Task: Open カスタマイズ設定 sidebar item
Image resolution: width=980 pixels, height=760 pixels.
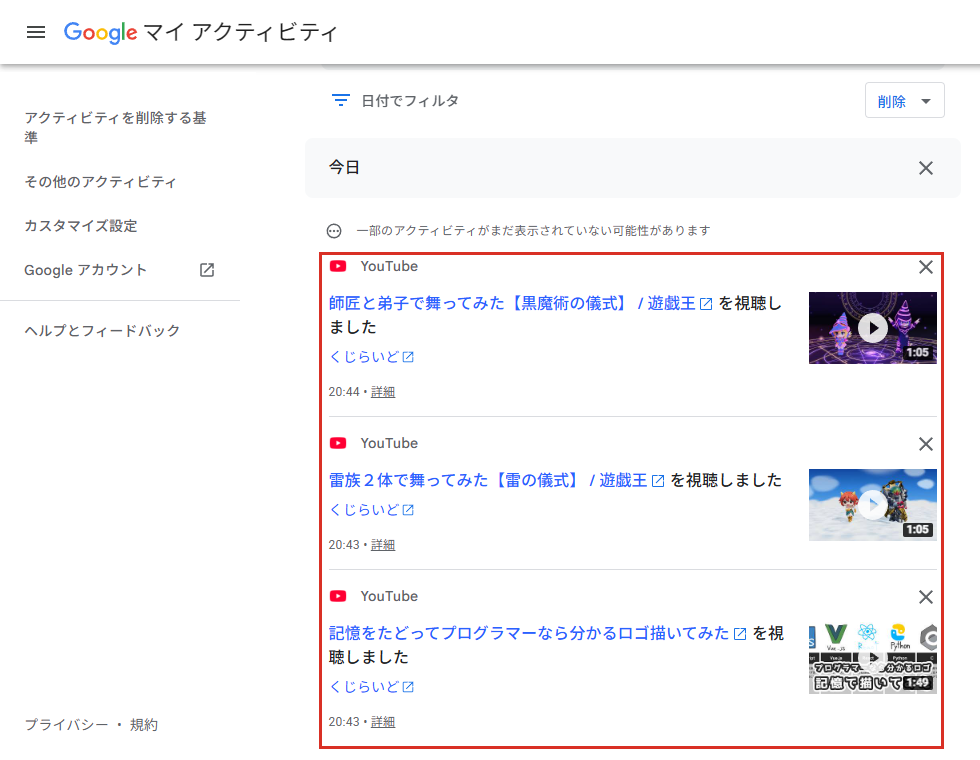Action: [81, 226]
